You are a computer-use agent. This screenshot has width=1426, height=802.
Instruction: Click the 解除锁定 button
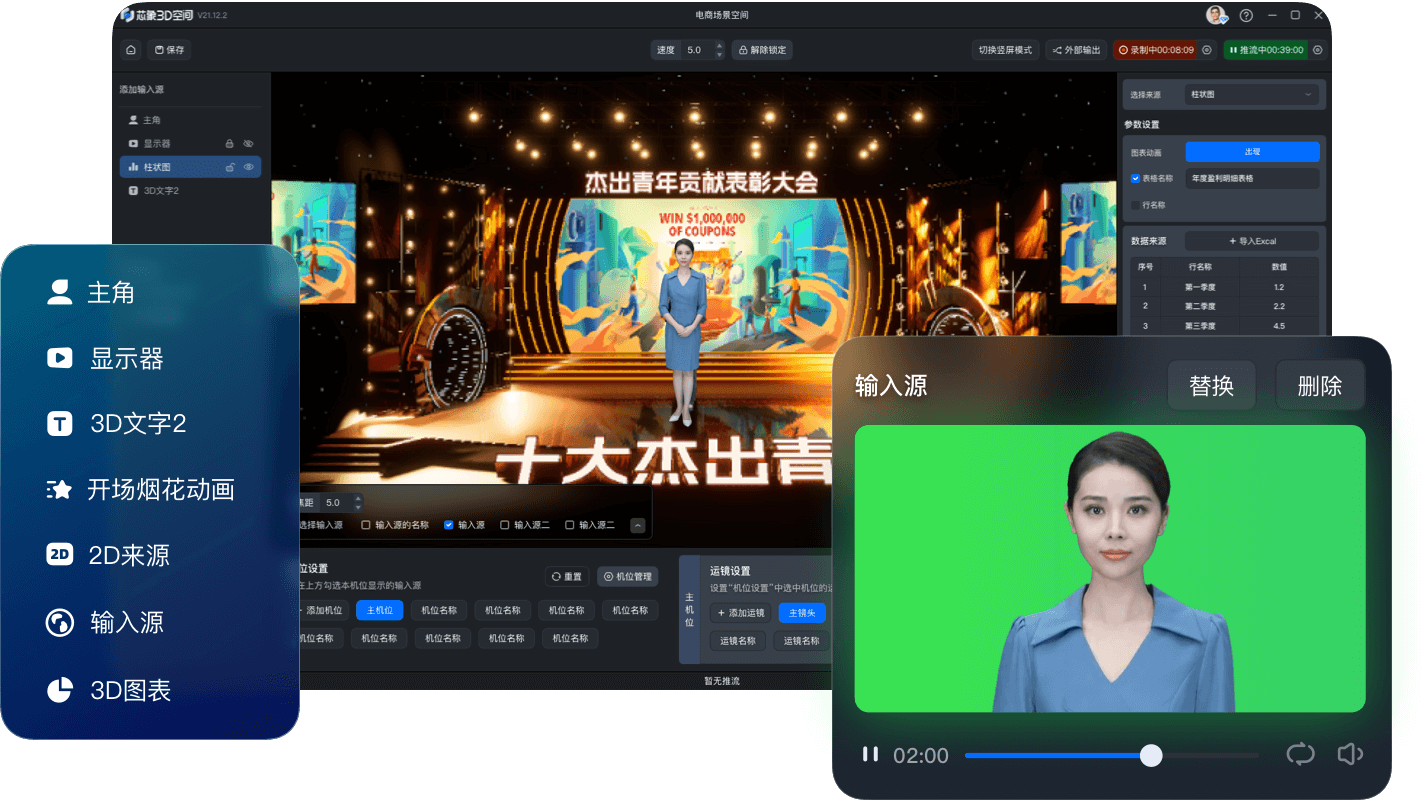(x=762, y=50)
